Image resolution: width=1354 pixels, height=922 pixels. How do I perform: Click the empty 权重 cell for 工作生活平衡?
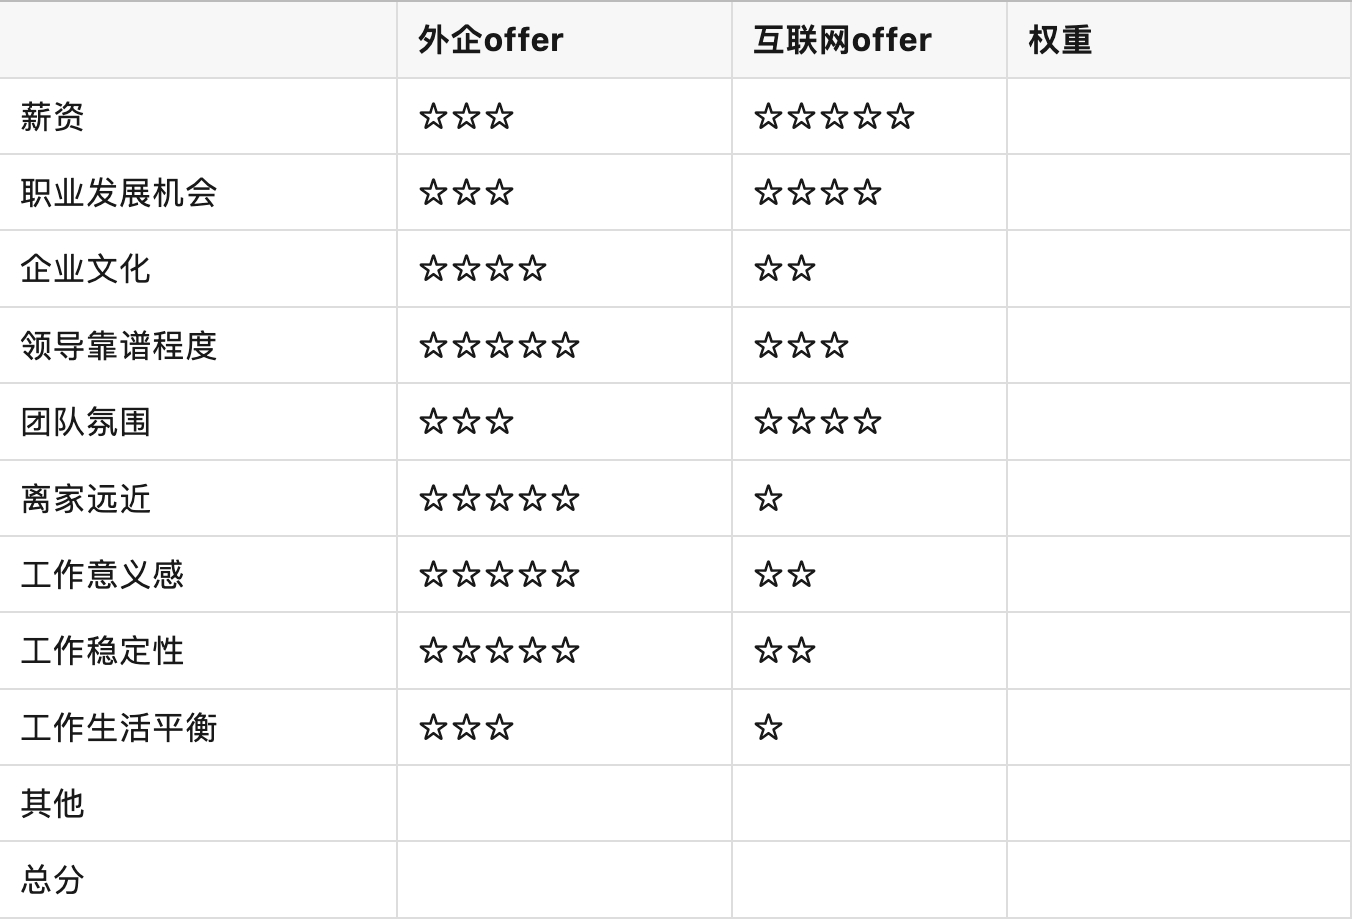tap(1178, 728)
